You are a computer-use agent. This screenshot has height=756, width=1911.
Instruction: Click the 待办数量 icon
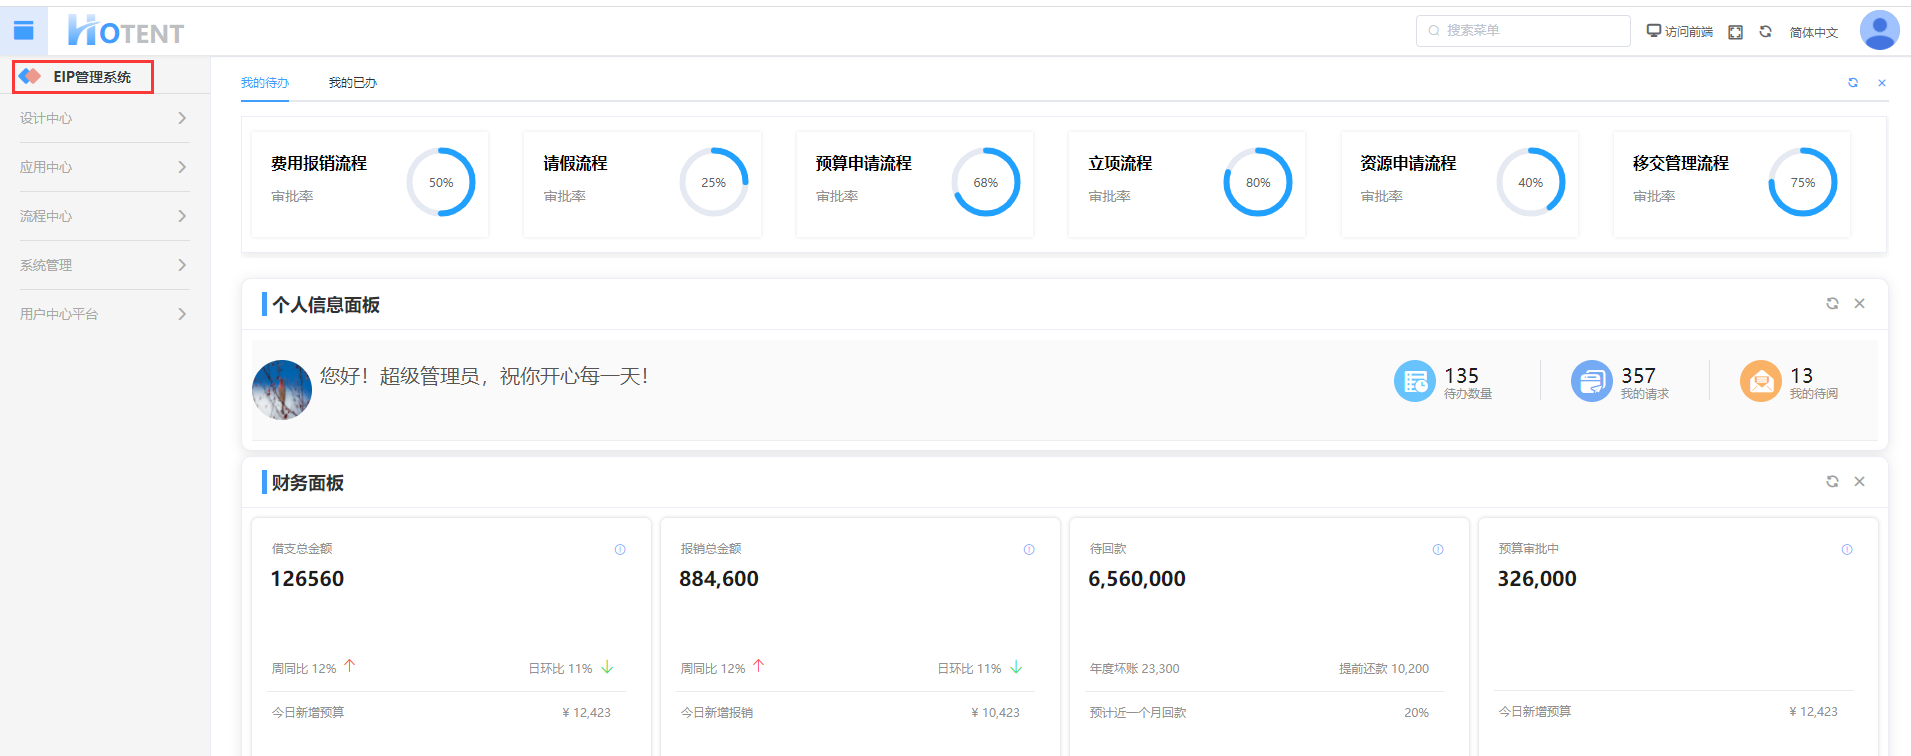[1414, 381]
